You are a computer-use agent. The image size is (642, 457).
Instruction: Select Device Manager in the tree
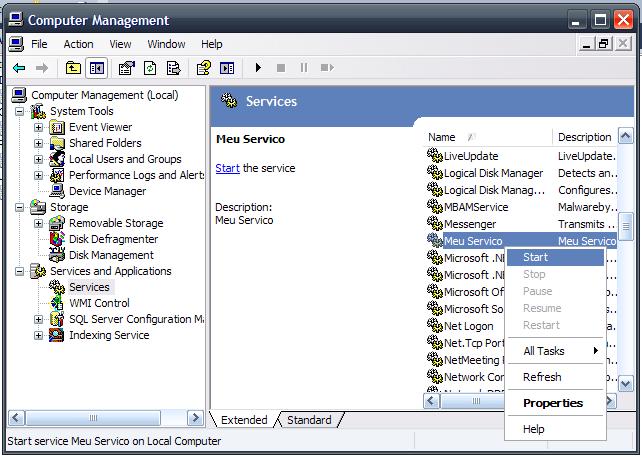107,191
